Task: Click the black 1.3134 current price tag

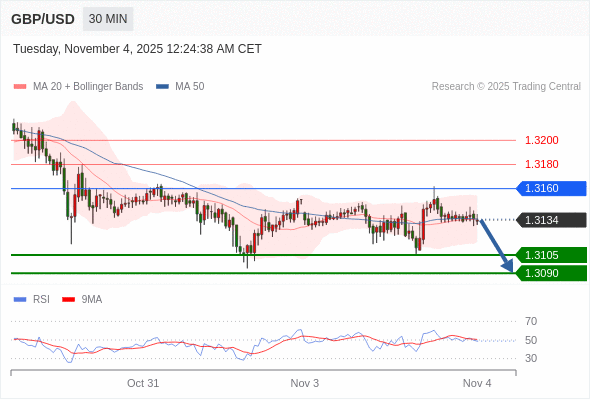Action: 551,220
